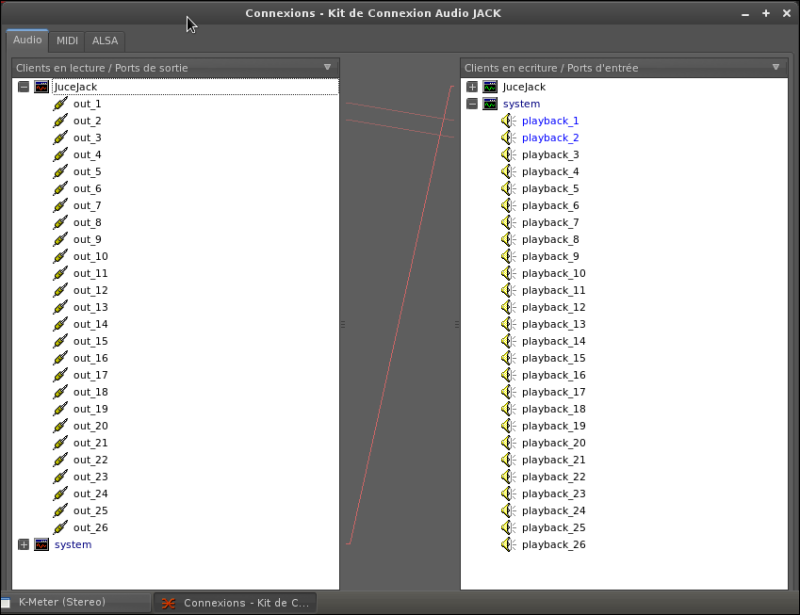Click the JuceJack client icon in output list
Image resolution: width=800 pixels, height=615 pixels.
[x=41, y=87]
